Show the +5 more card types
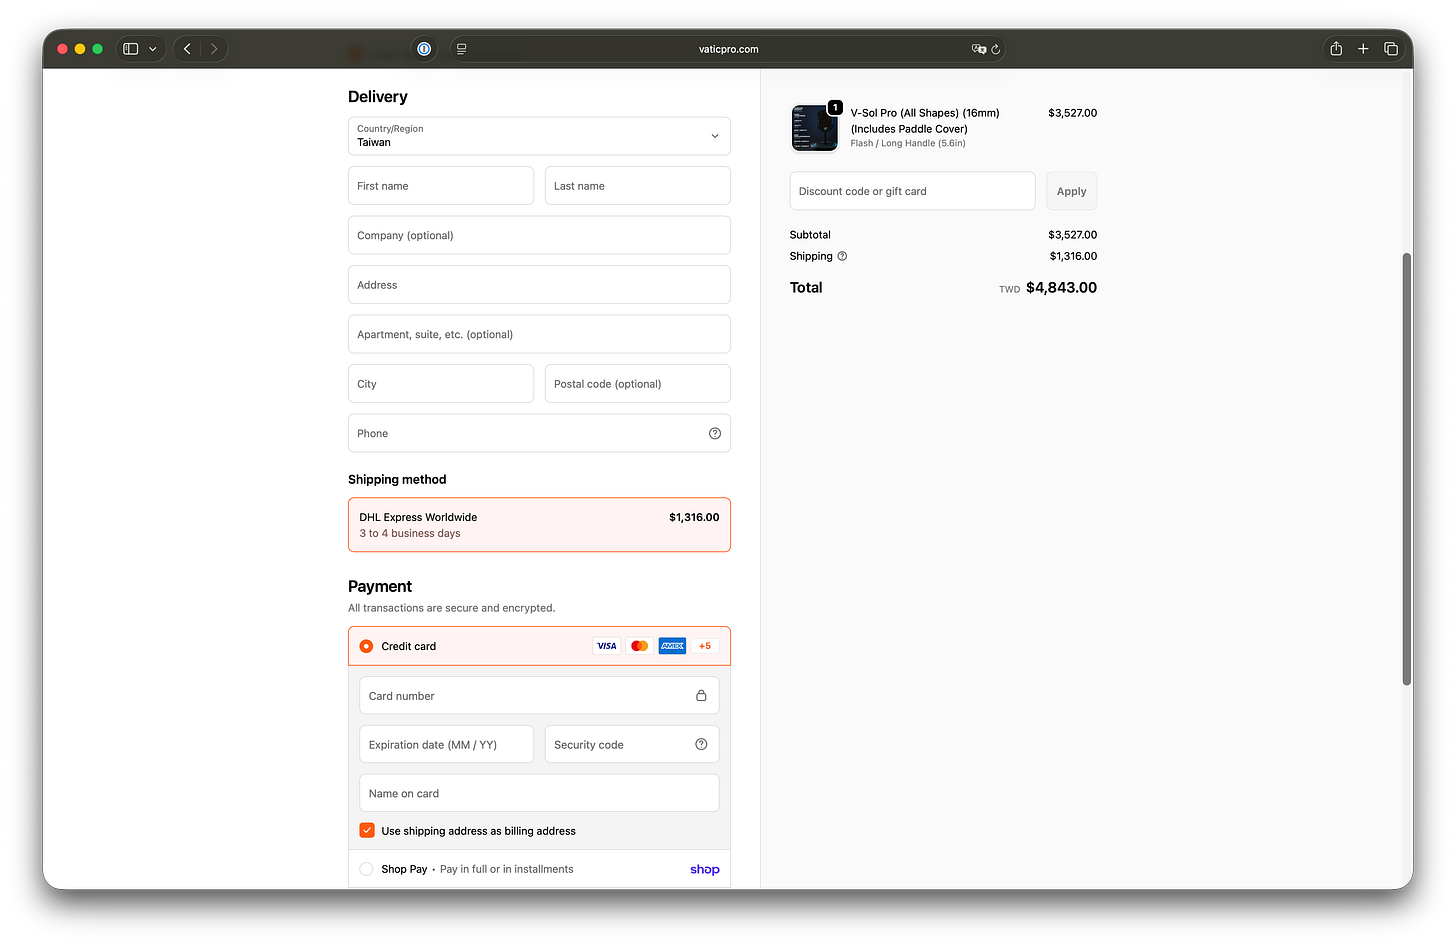 [705, 646]
